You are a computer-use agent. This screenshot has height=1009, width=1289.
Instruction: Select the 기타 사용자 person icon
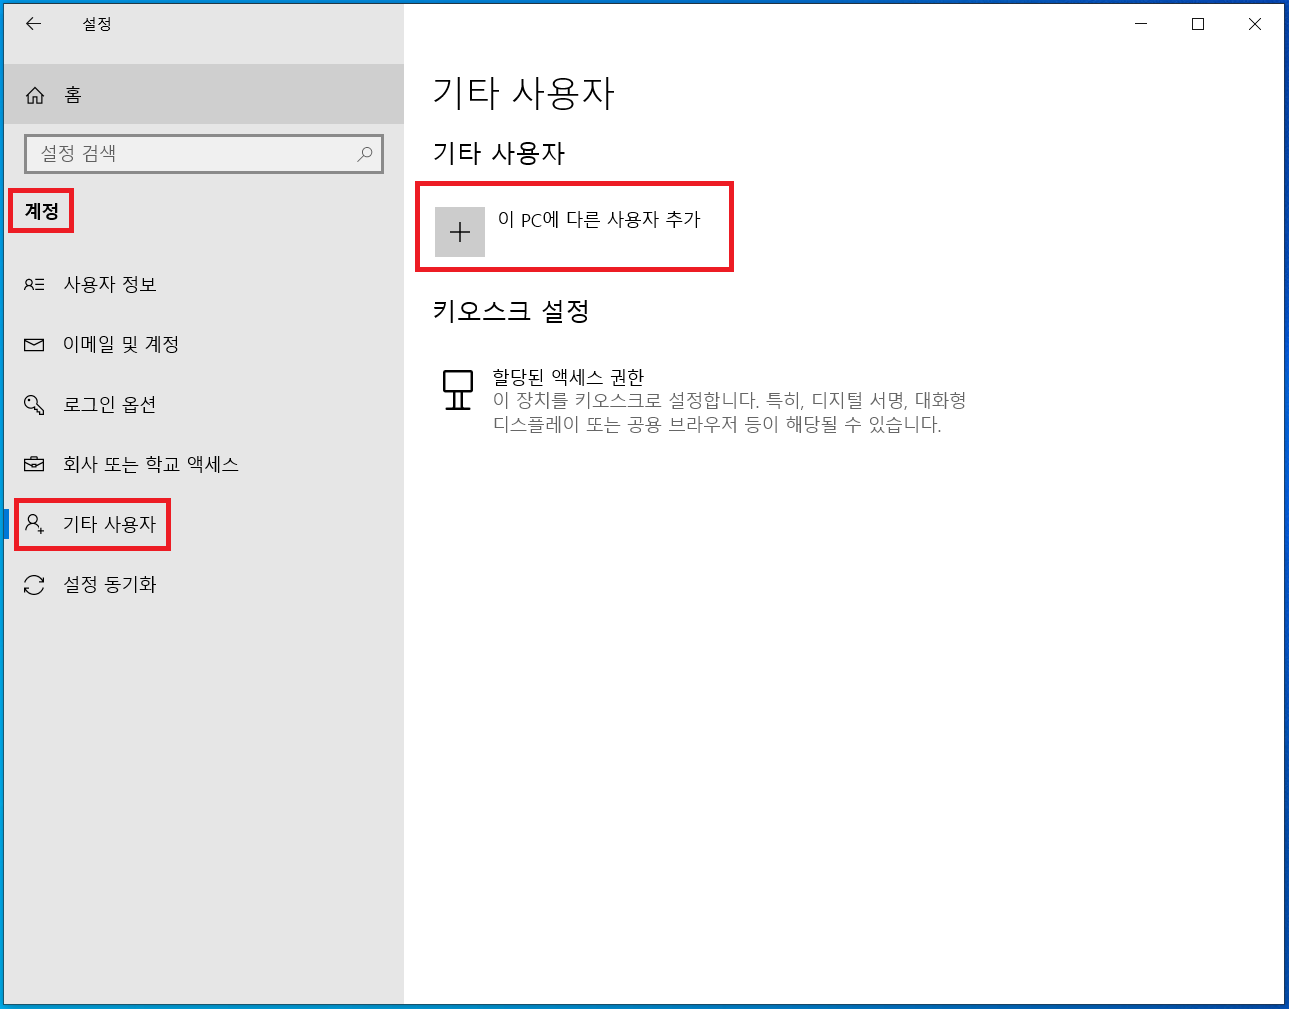34,524
